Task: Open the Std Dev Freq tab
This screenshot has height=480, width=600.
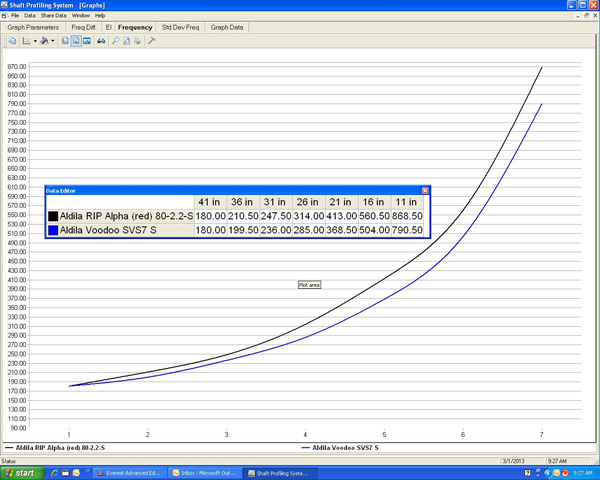Action: click(180, 27)
